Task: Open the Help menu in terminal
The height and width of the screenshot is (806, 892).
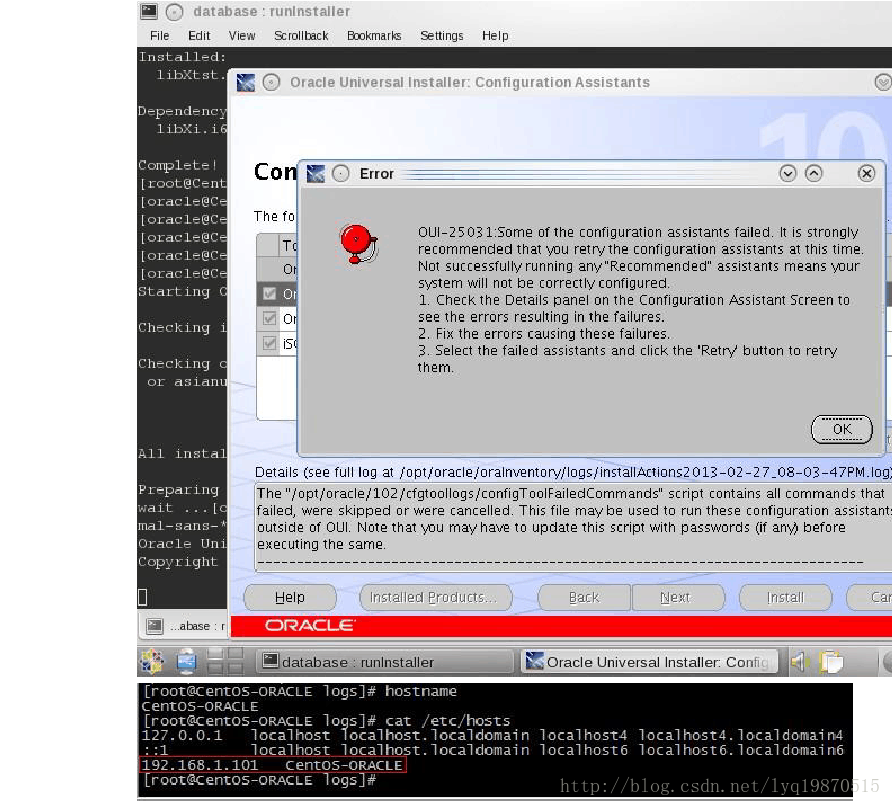Action: [495, 36]
